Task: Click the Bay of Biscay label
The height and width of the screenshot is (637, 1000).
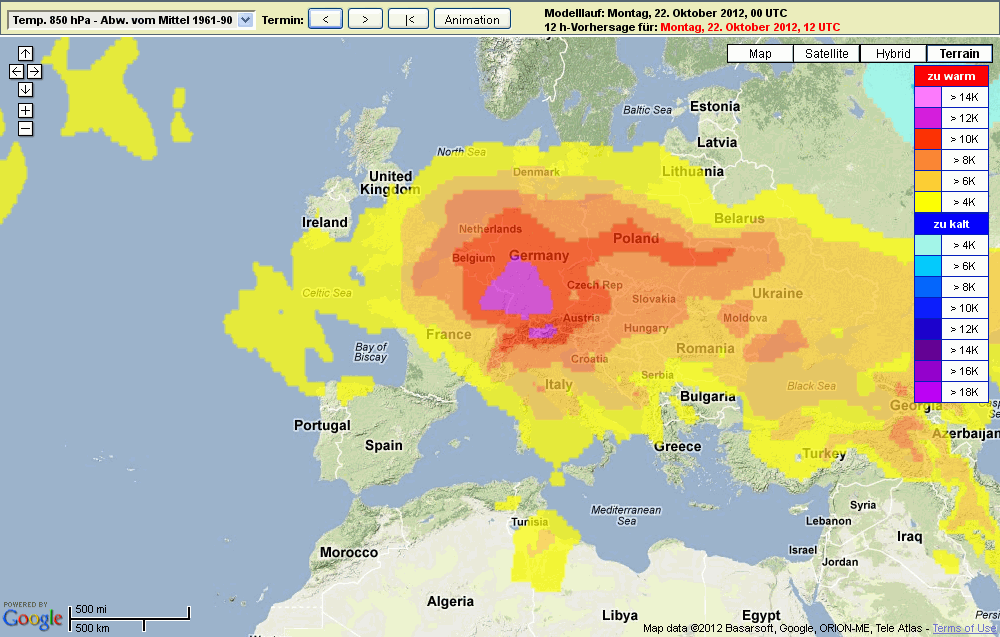Action: tap(371, 352)
